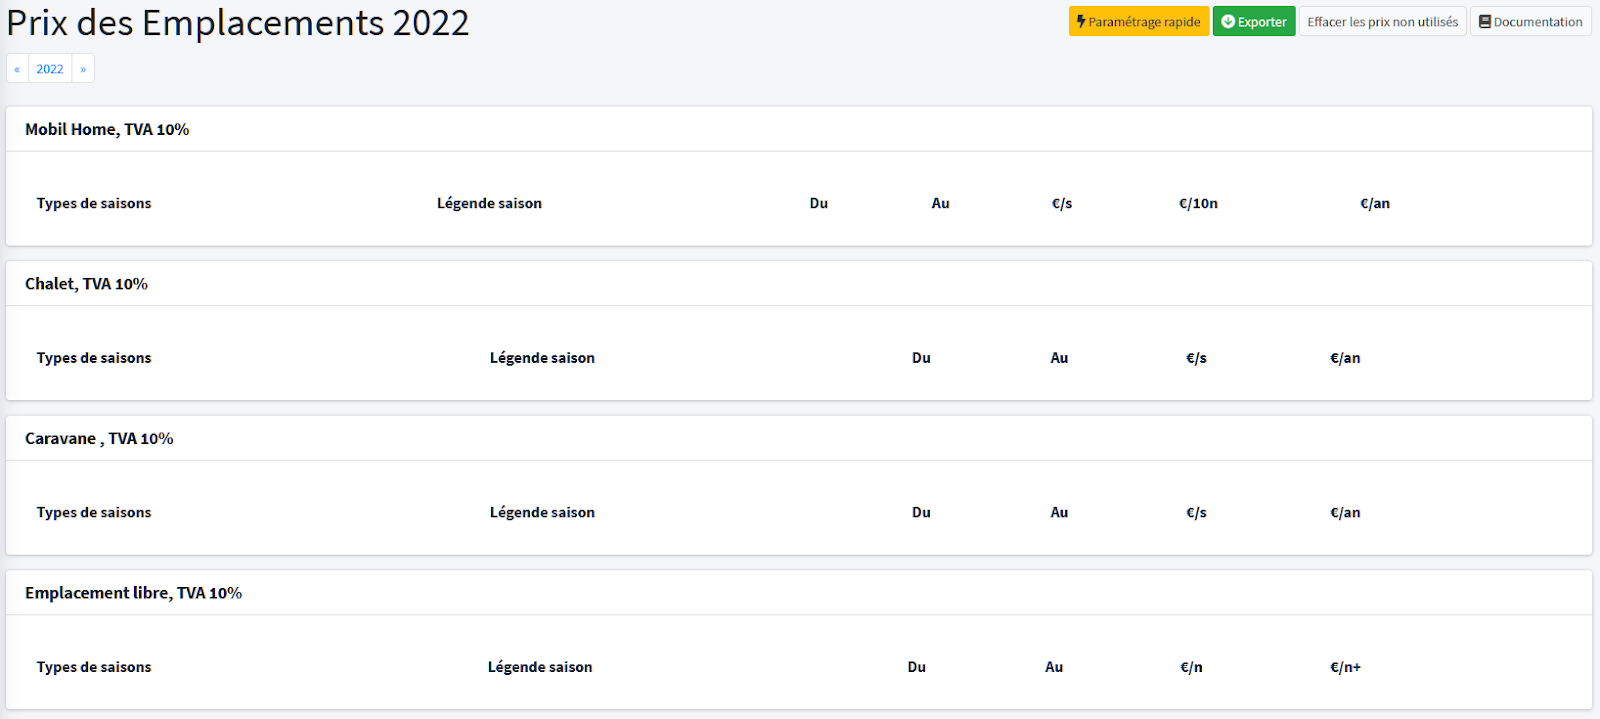Click the €/n+ column header
The width and height of the screenshot is (1600, 719).
click(x=1345, y=668)
